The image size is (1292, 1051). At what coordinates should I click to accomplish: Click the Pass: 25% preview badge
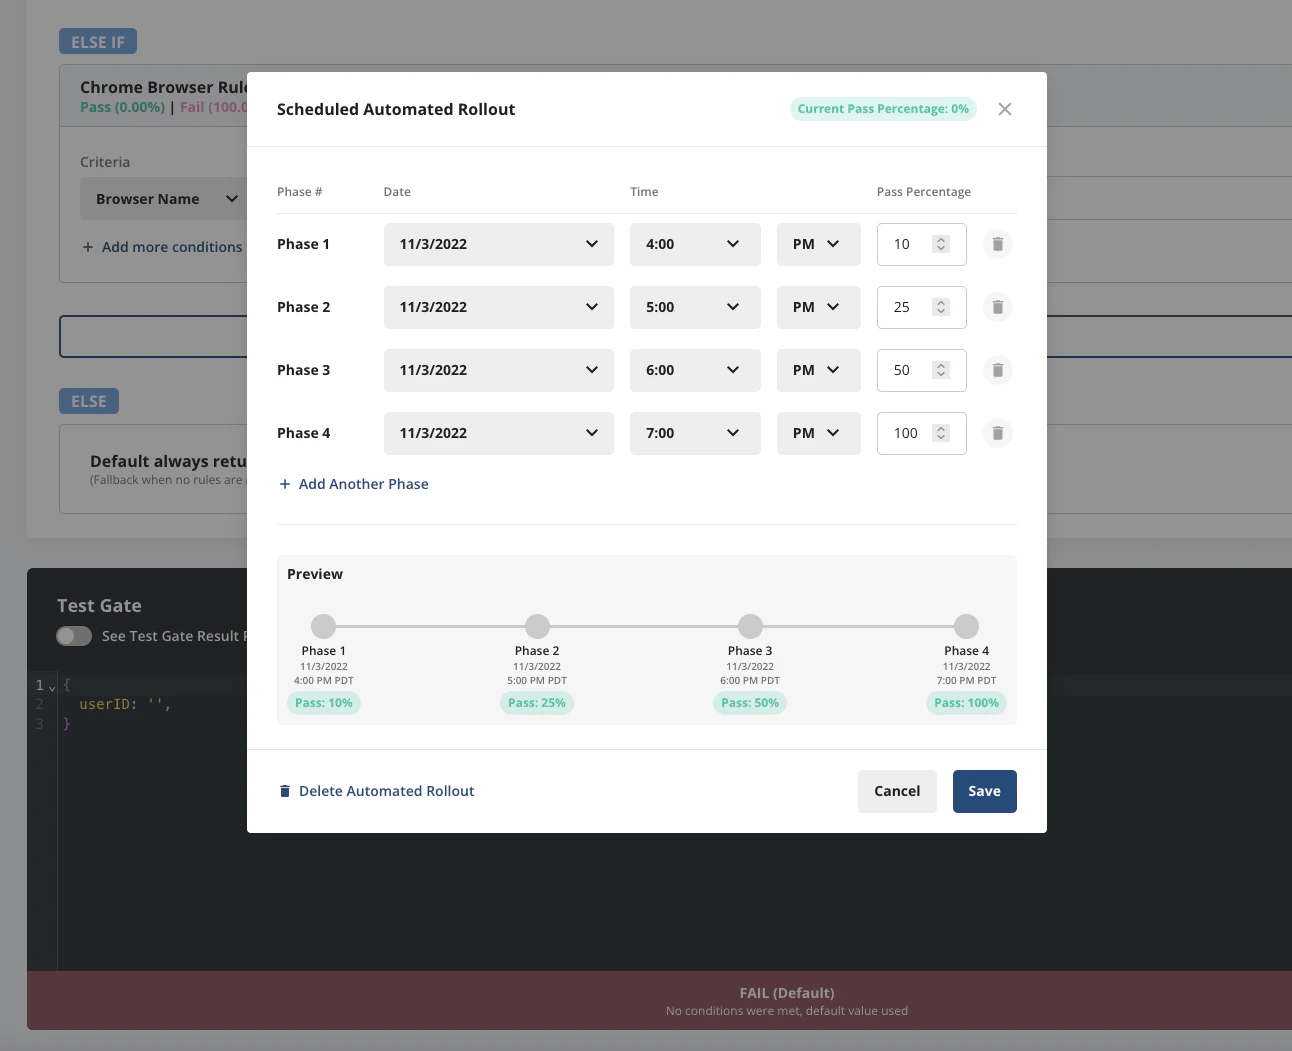pyautogui.click(x=537, y=703)
